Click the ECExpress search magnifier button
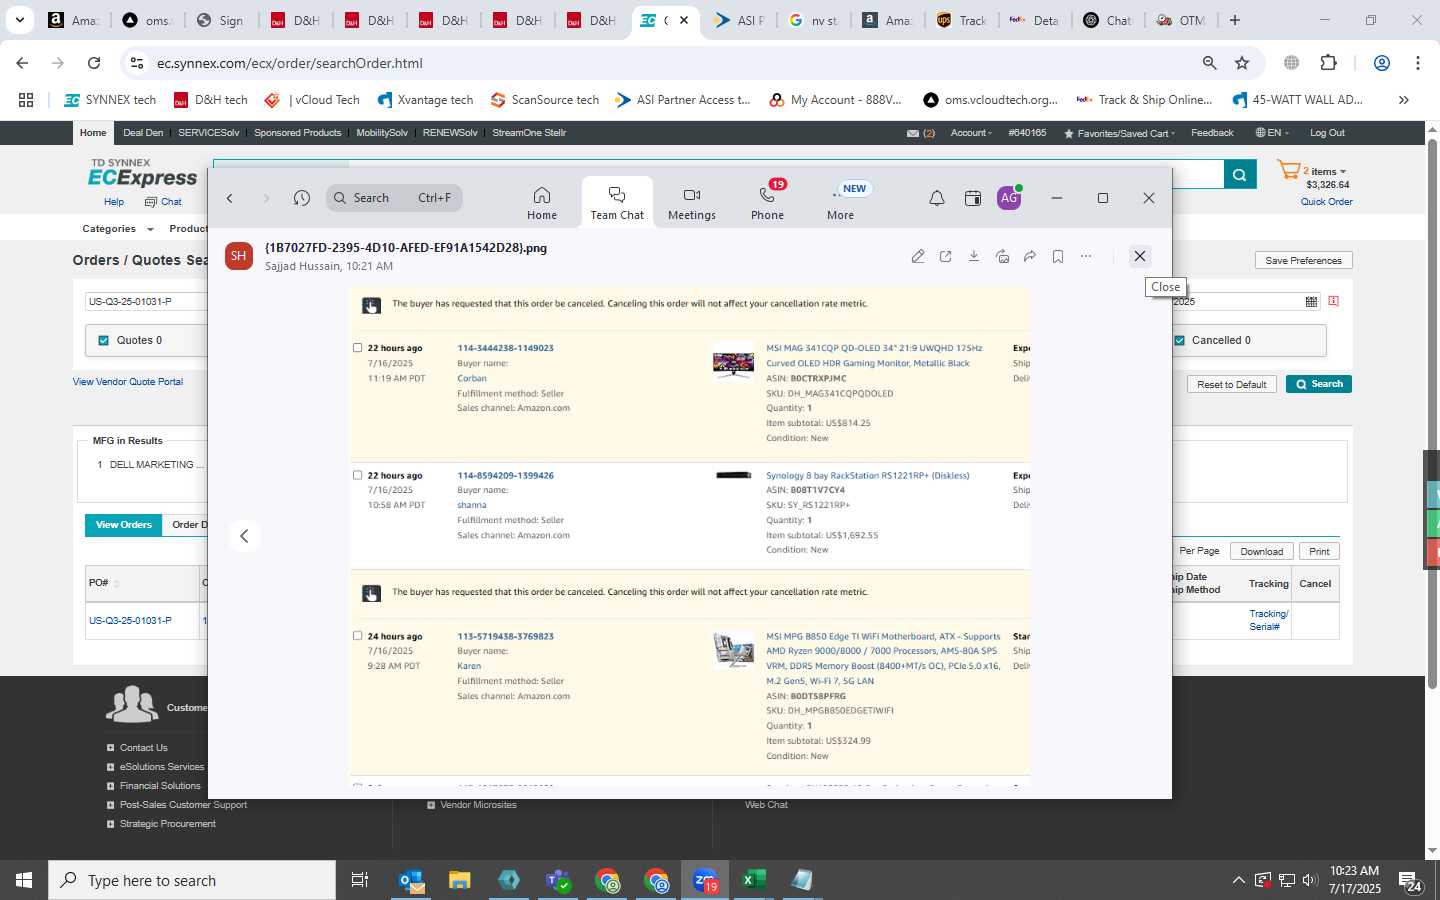The image size is (1440, 900). pyautogui.click(x=1239, y=175)
